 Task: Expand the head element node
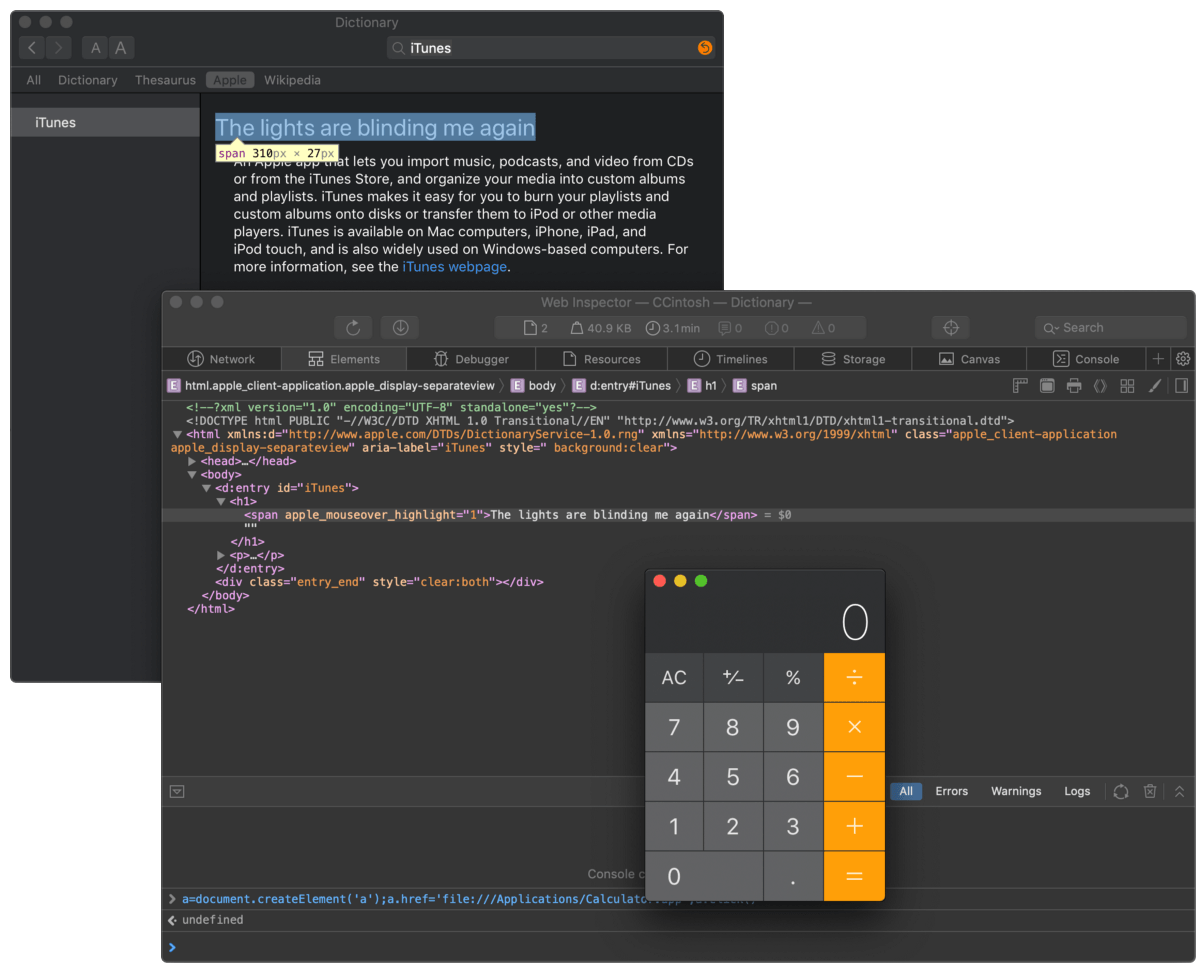coord(192,462)
